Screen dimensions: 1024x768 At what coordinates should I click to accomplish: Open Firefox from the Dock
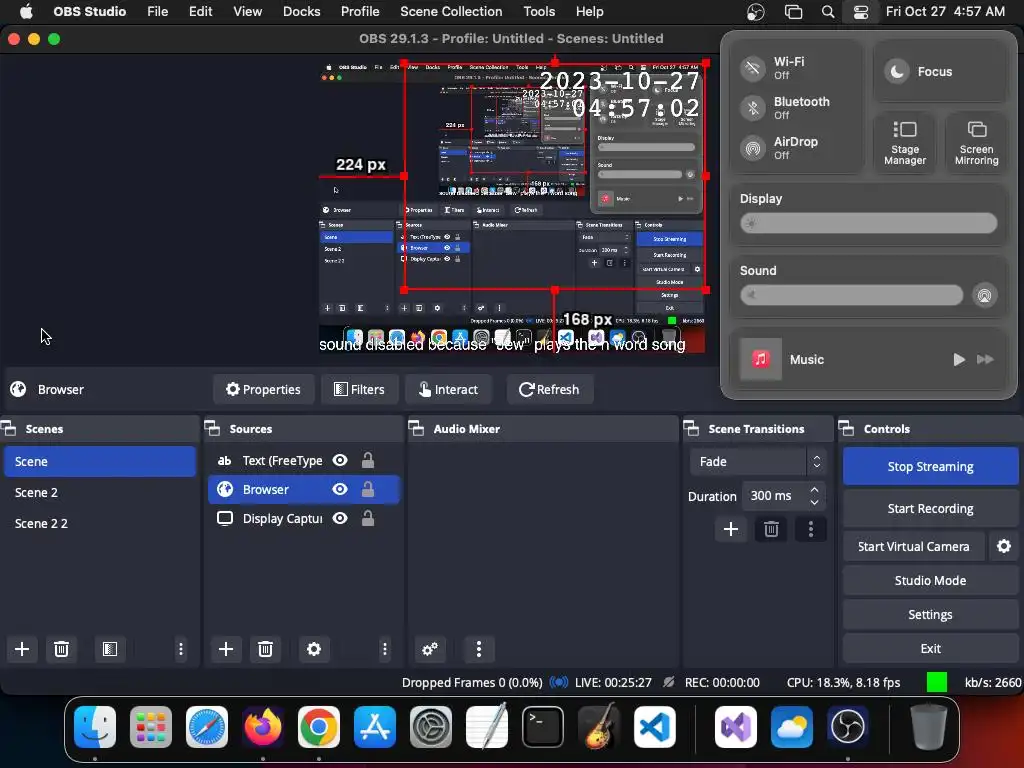click(263, 726)
